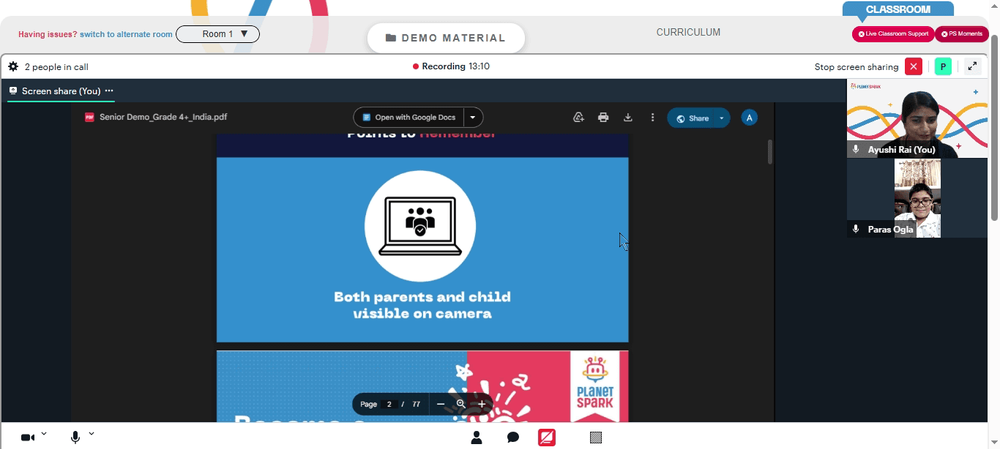
Task: Expand the Share options arrow
Action: (x=722, y=118)
